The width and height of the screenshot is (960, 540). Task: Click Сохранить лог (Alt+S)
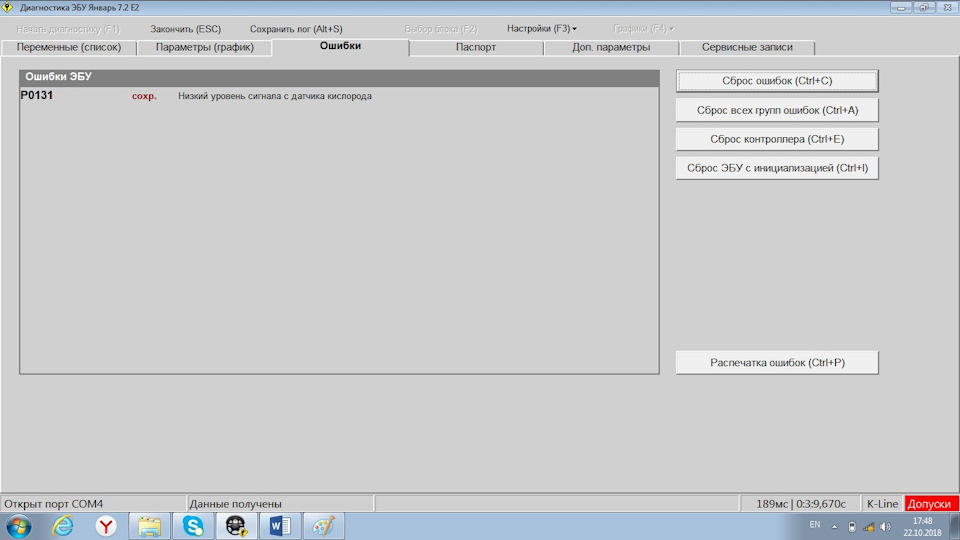(296, 29)
